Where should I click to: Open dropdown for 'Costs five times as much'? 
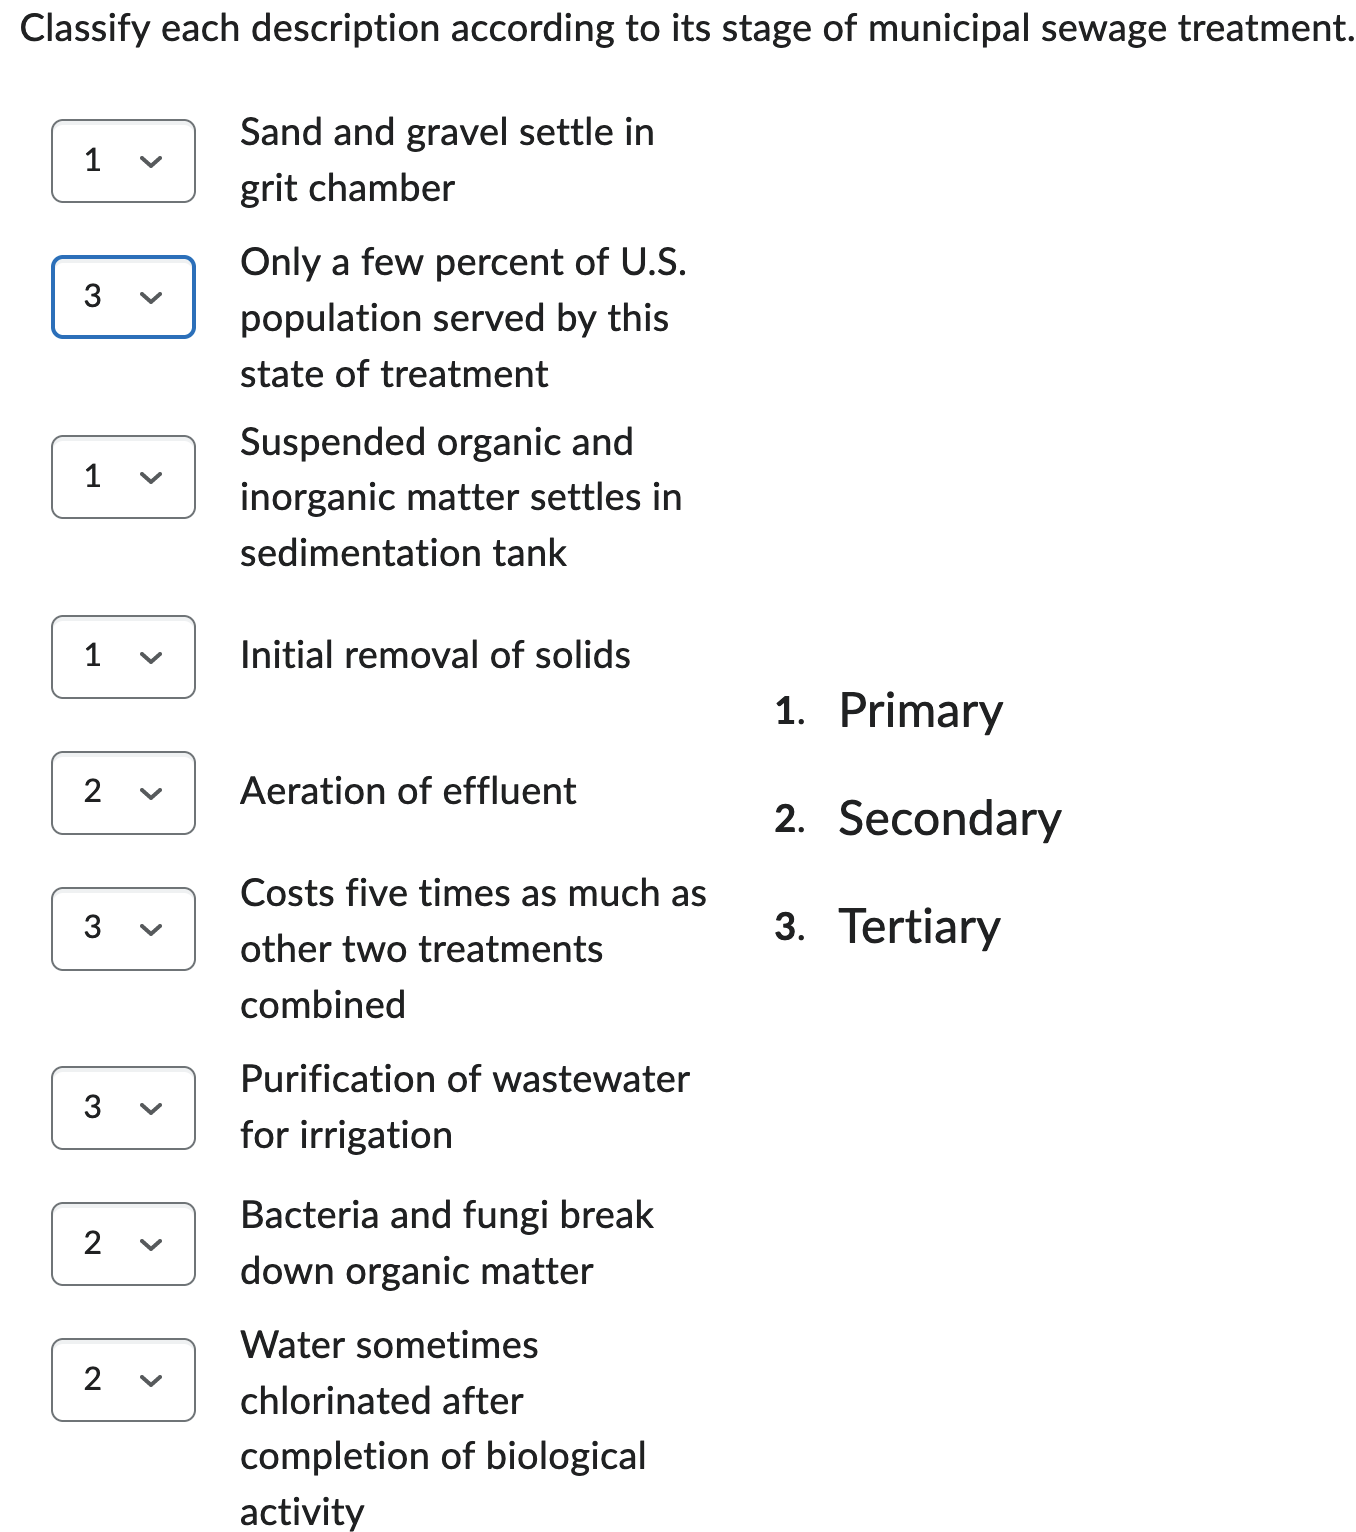point(123,929)
